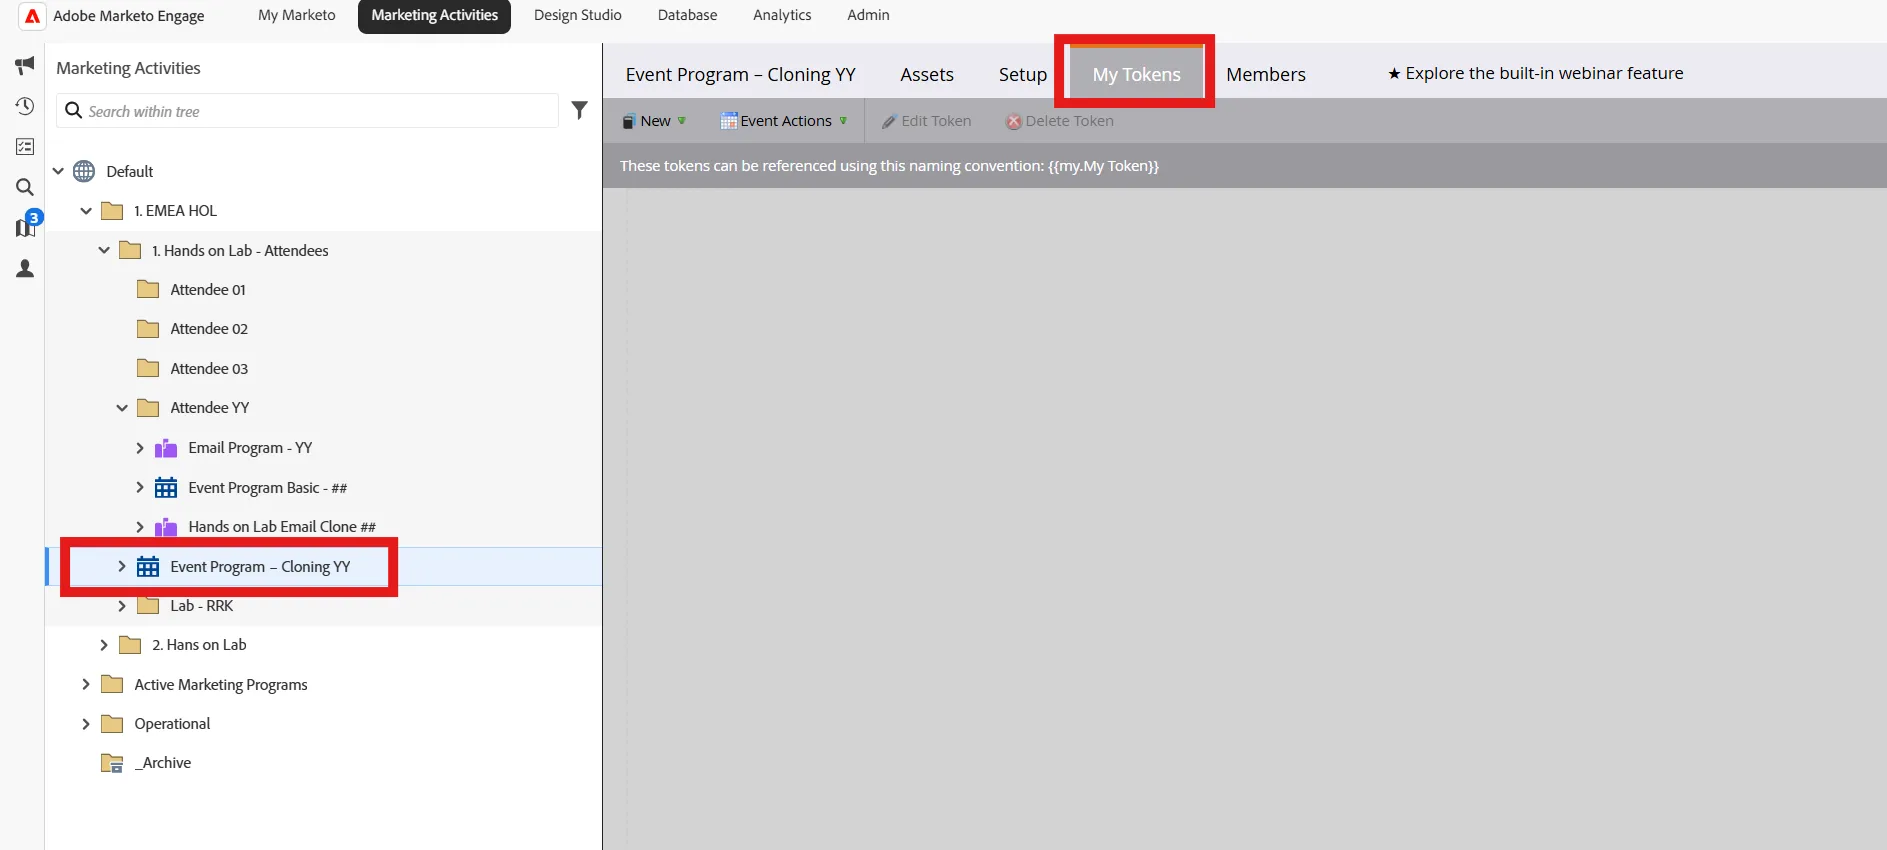Screen dimensions: 1887x850
Task: Click the Delete Token red X icon
Action: pyautogui.click(x=1014, y=122)
